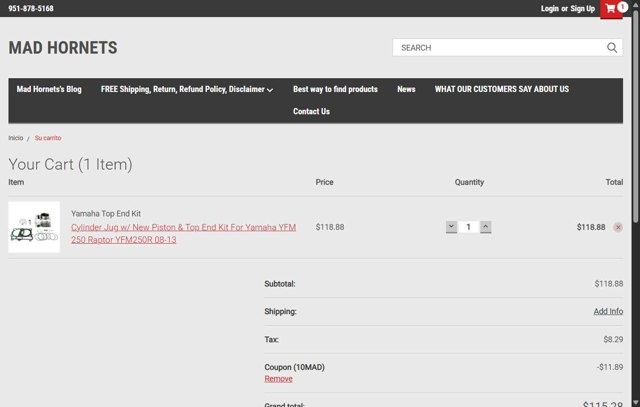The width and height of the screenshot is (640, 407).
Task: Click Add Info for shipping
Action: tap(608, 311)
